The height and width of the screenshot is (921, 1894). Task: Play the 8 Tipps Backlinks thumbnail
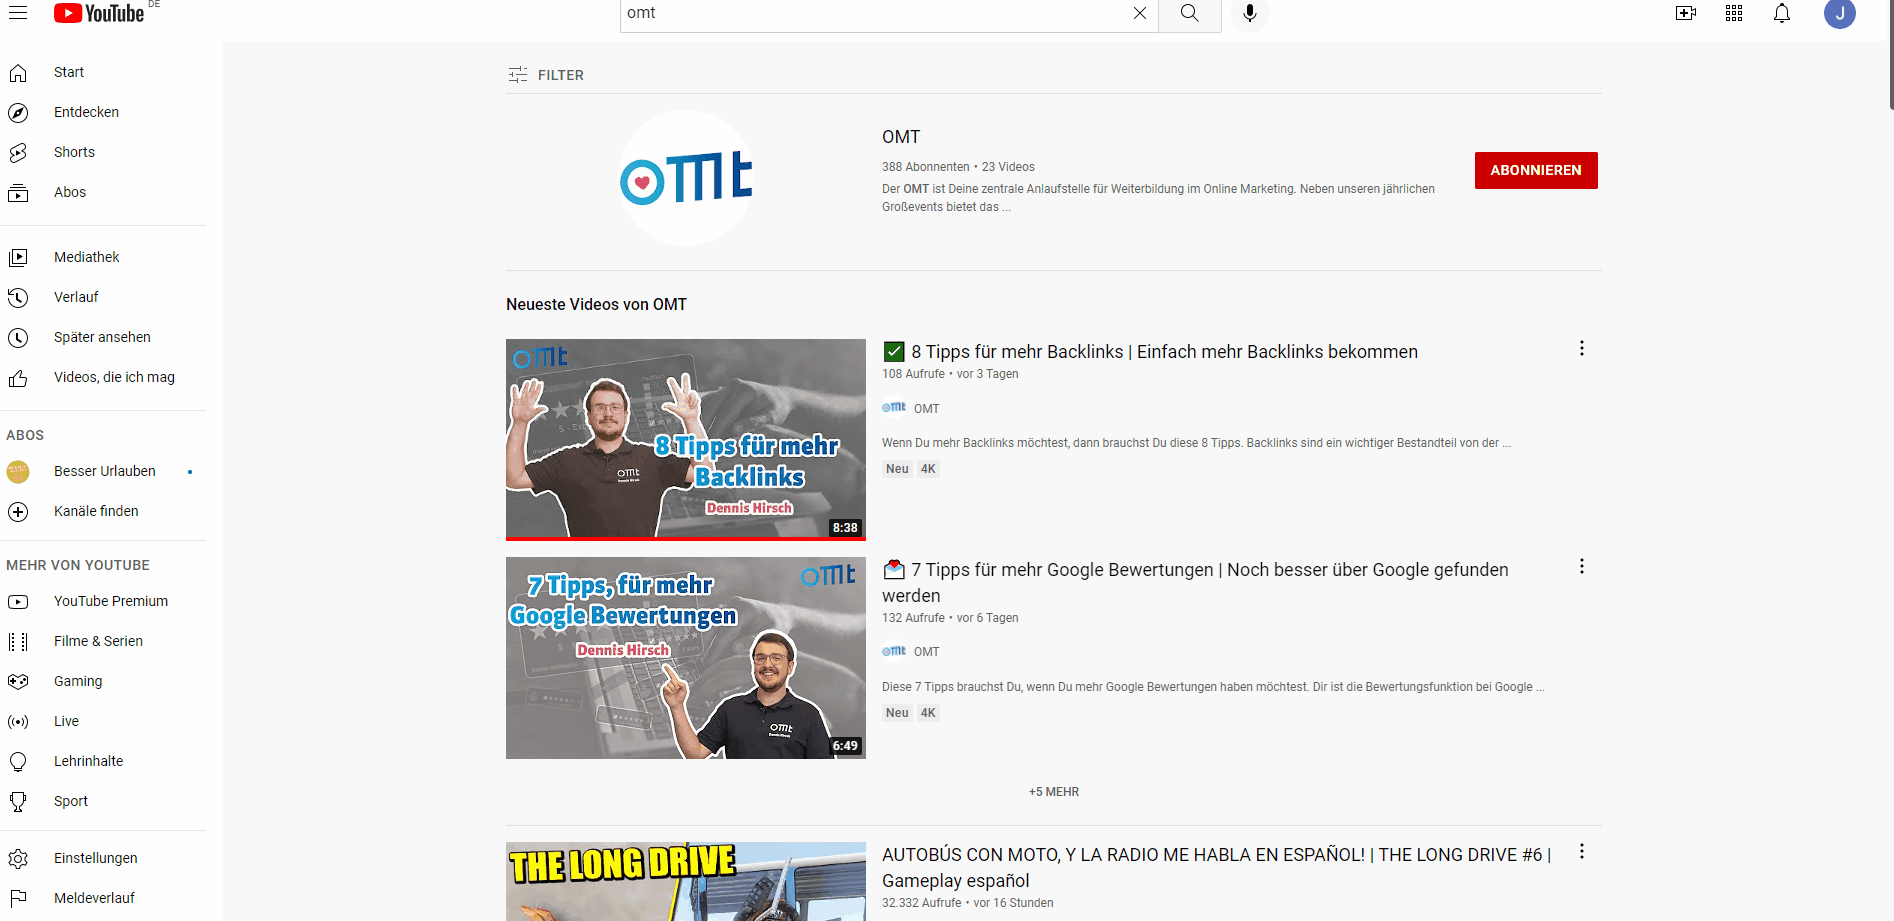(x=686, y=439)
